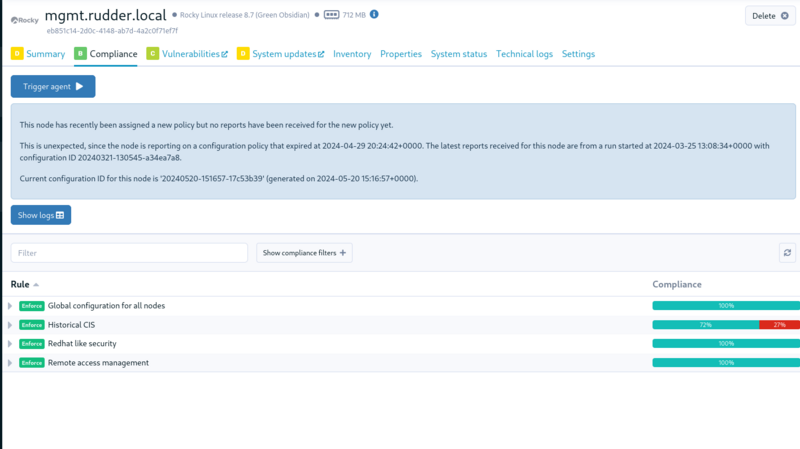
Task: Click the Remote access management 100% compliance bar
Action: [x=726, y=362]
